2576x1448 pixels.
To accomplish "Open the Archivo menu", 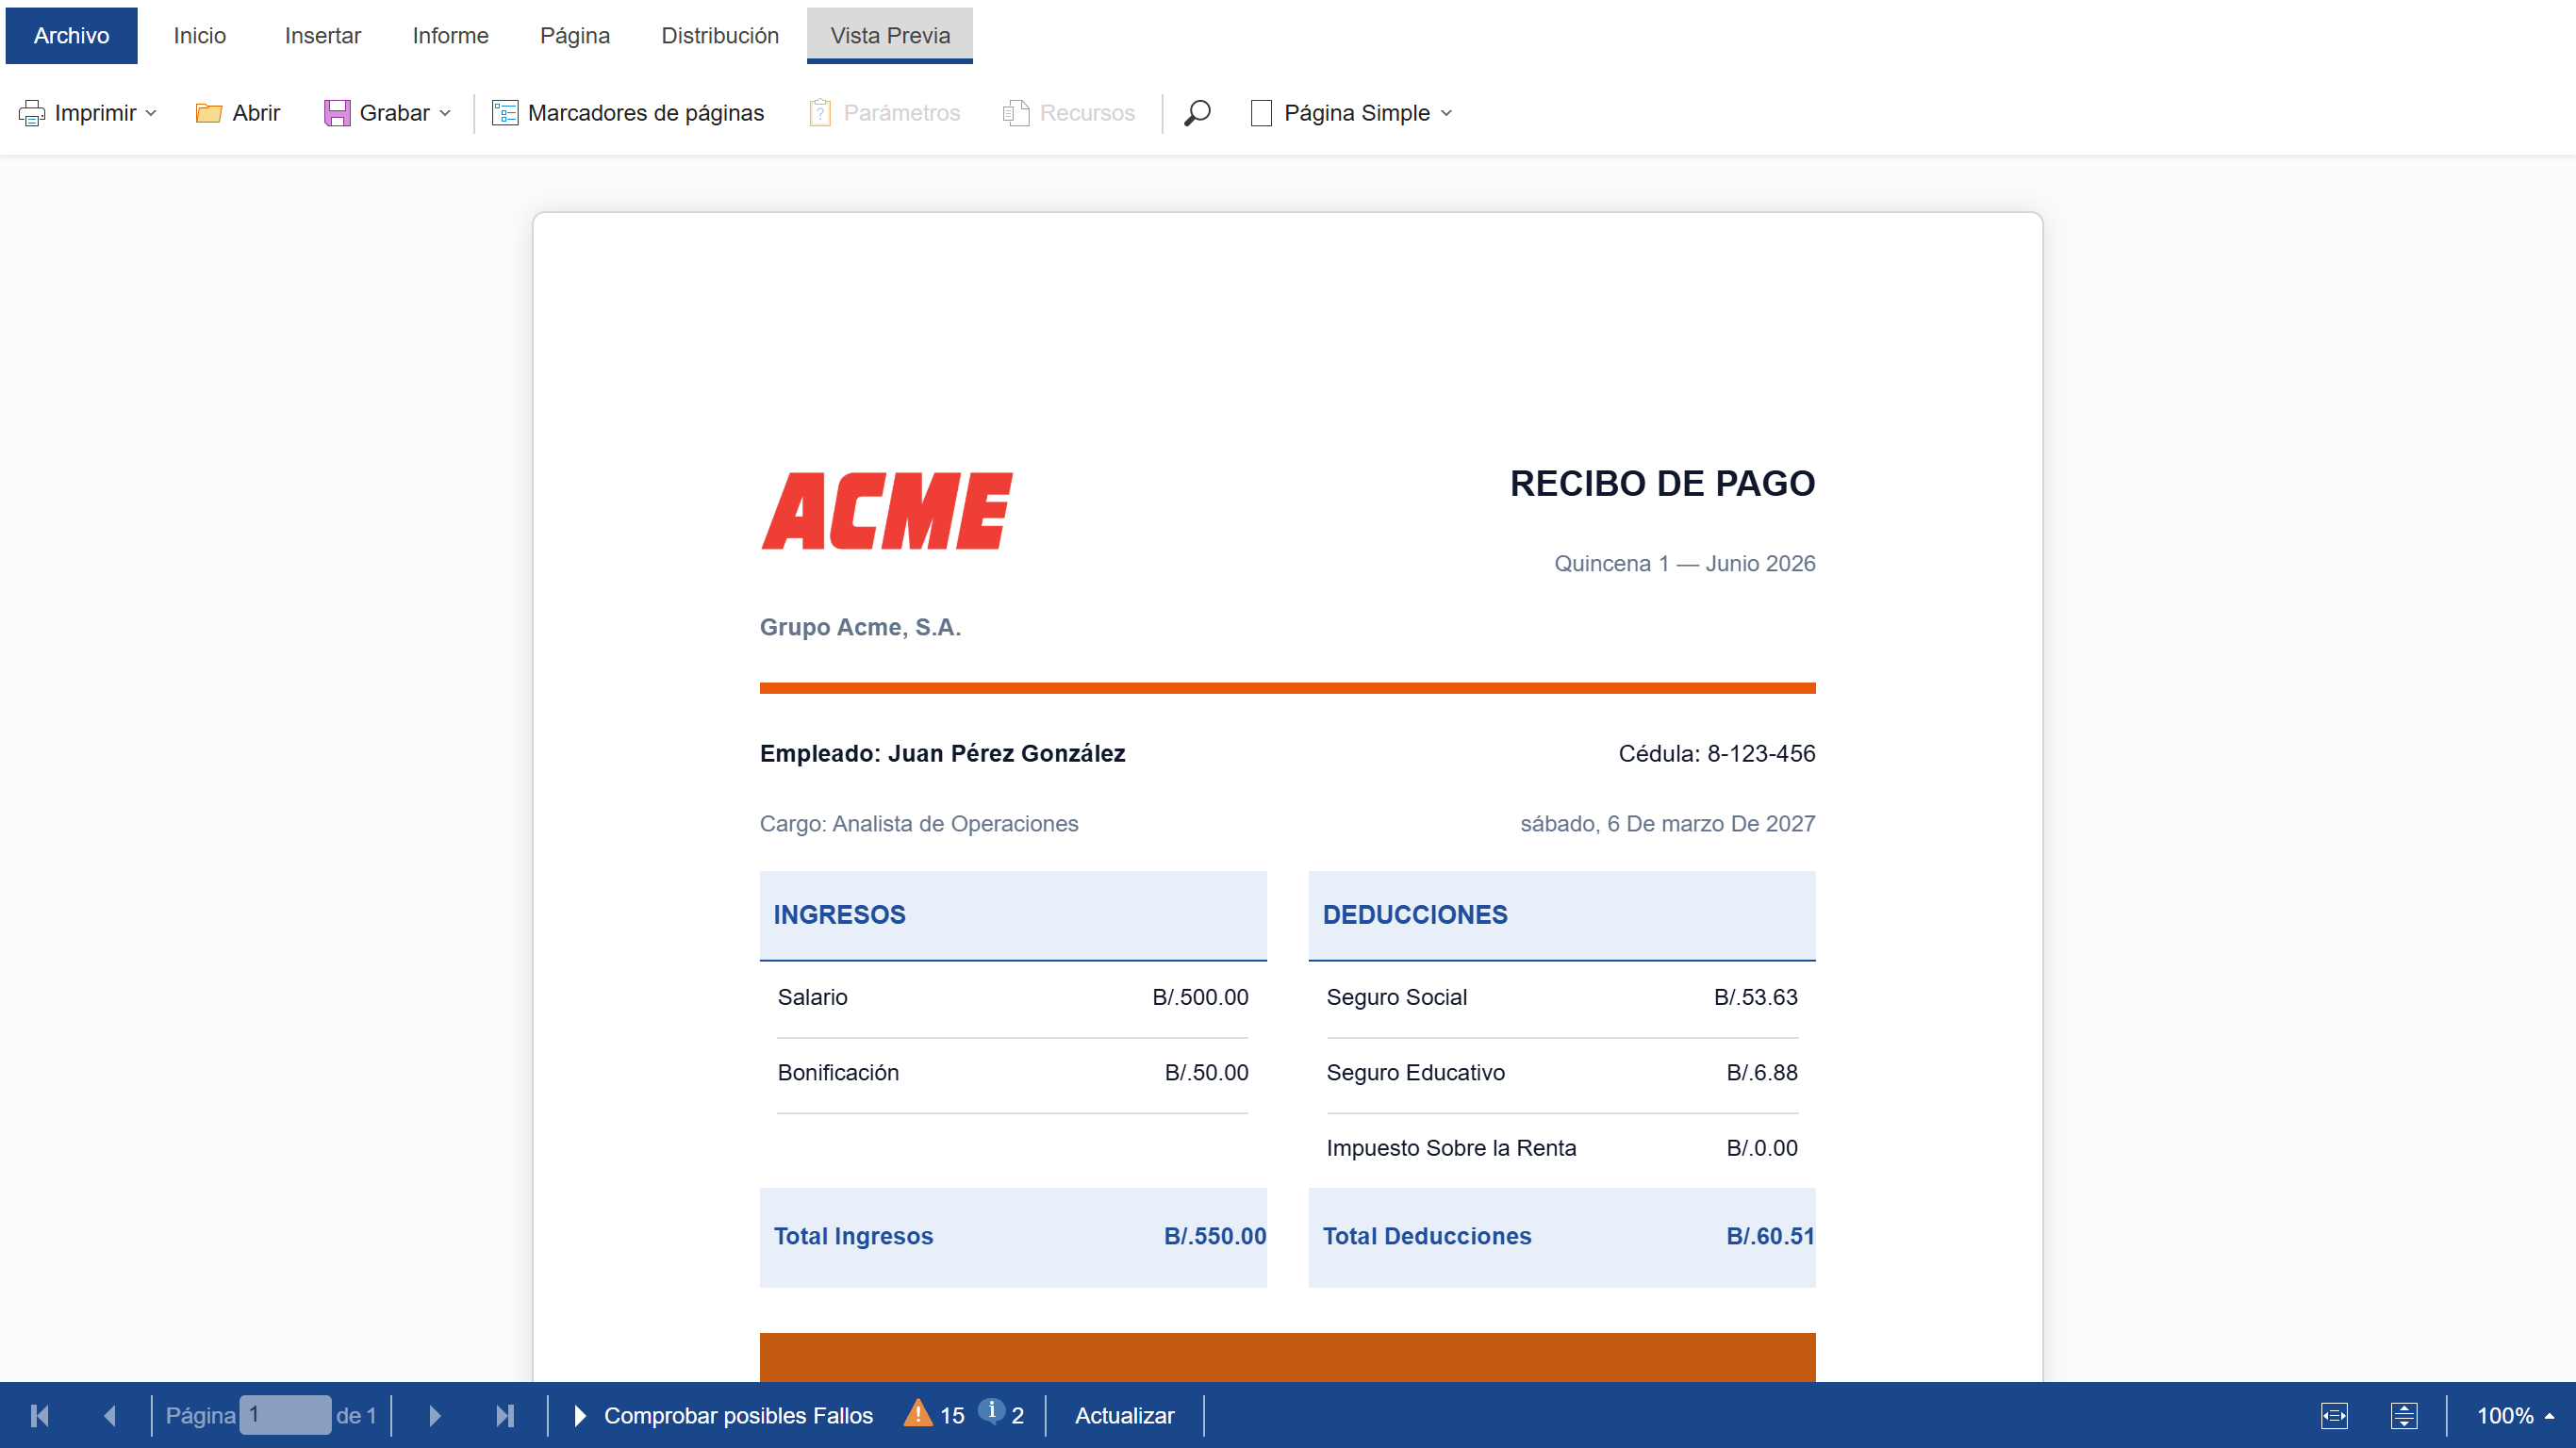I will [71, 35].
